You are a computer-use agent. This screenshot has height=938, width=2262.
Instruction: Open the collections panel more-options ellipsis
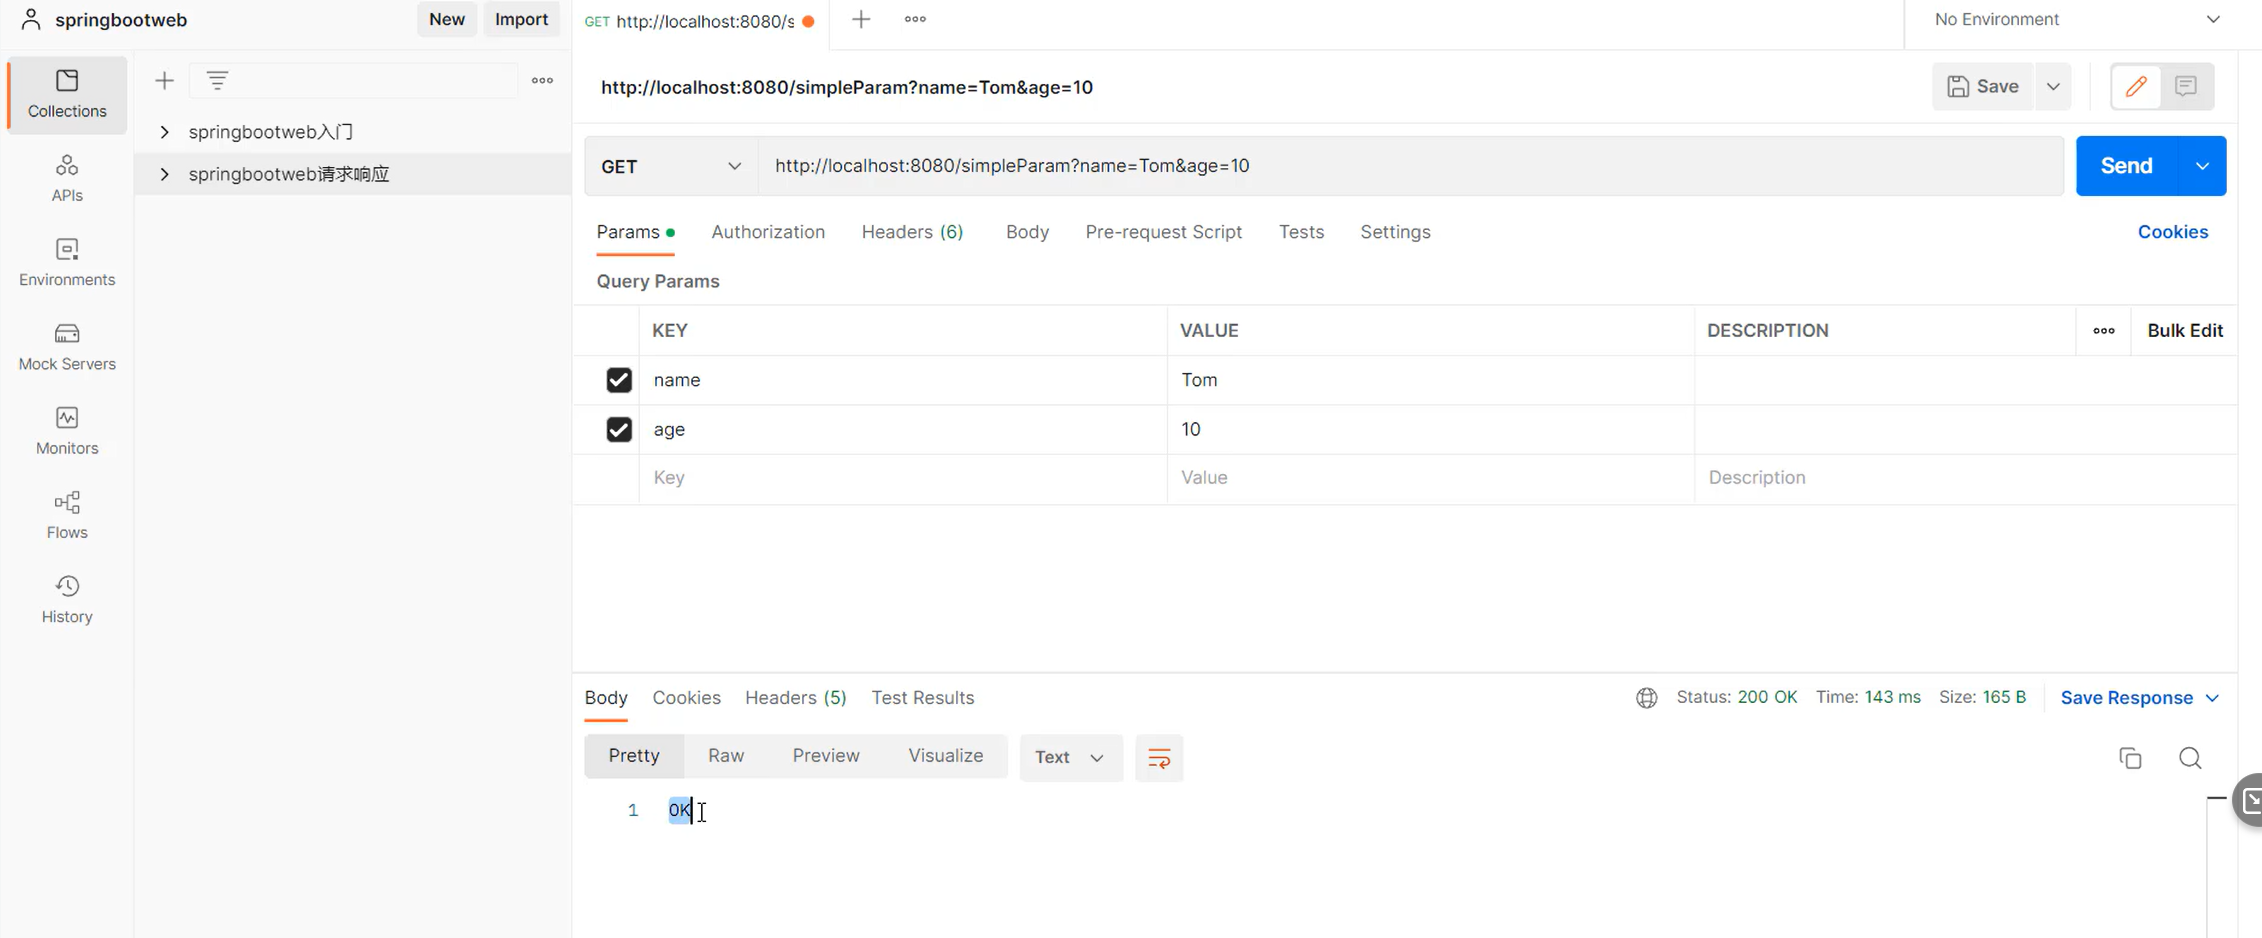tap(542, 81)
